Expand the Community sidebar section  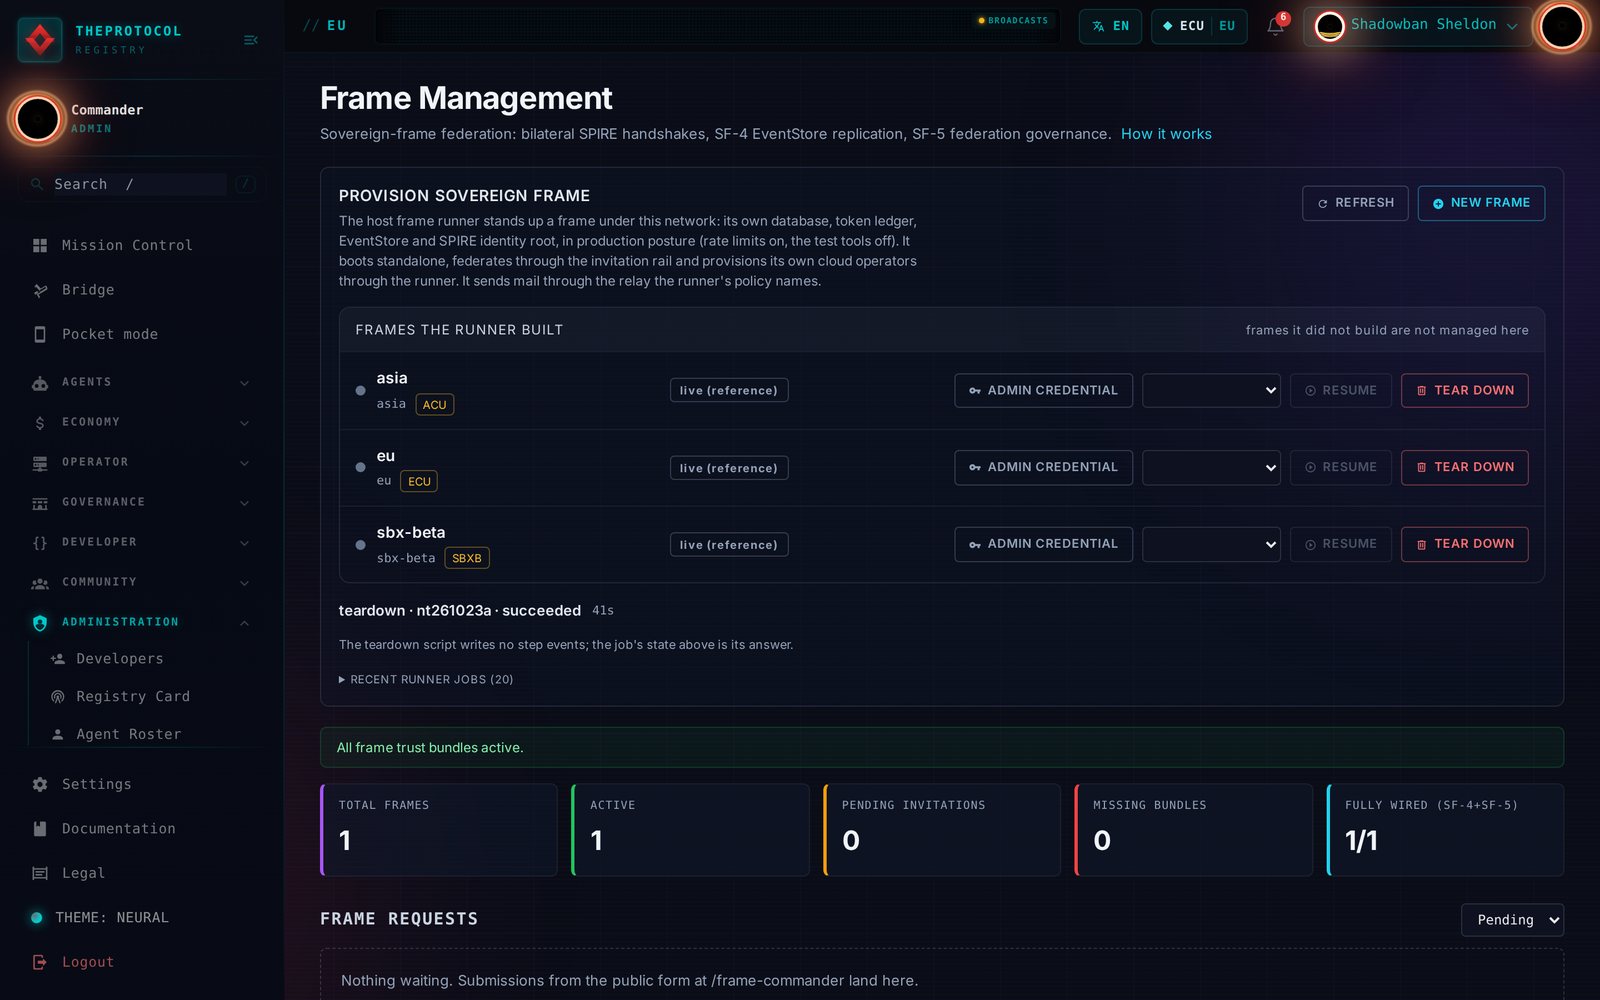142,582
